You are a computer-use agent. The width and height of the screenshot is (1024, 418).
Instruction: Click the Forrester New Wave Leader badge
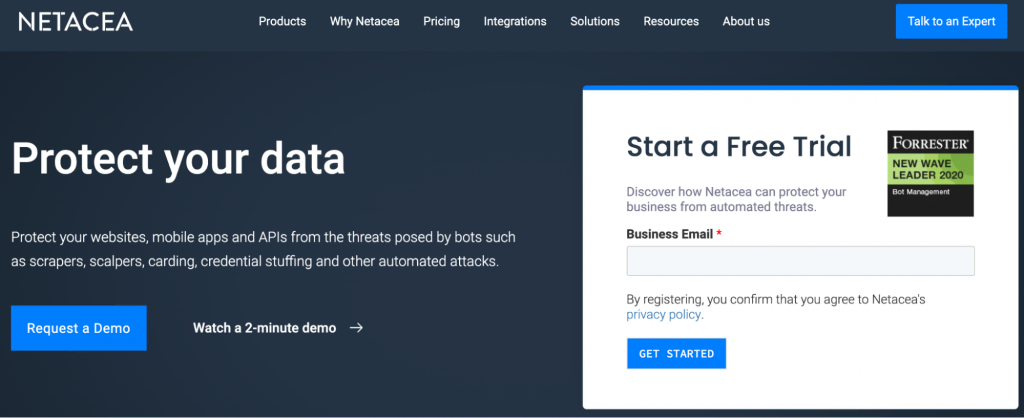click(930, 173)
